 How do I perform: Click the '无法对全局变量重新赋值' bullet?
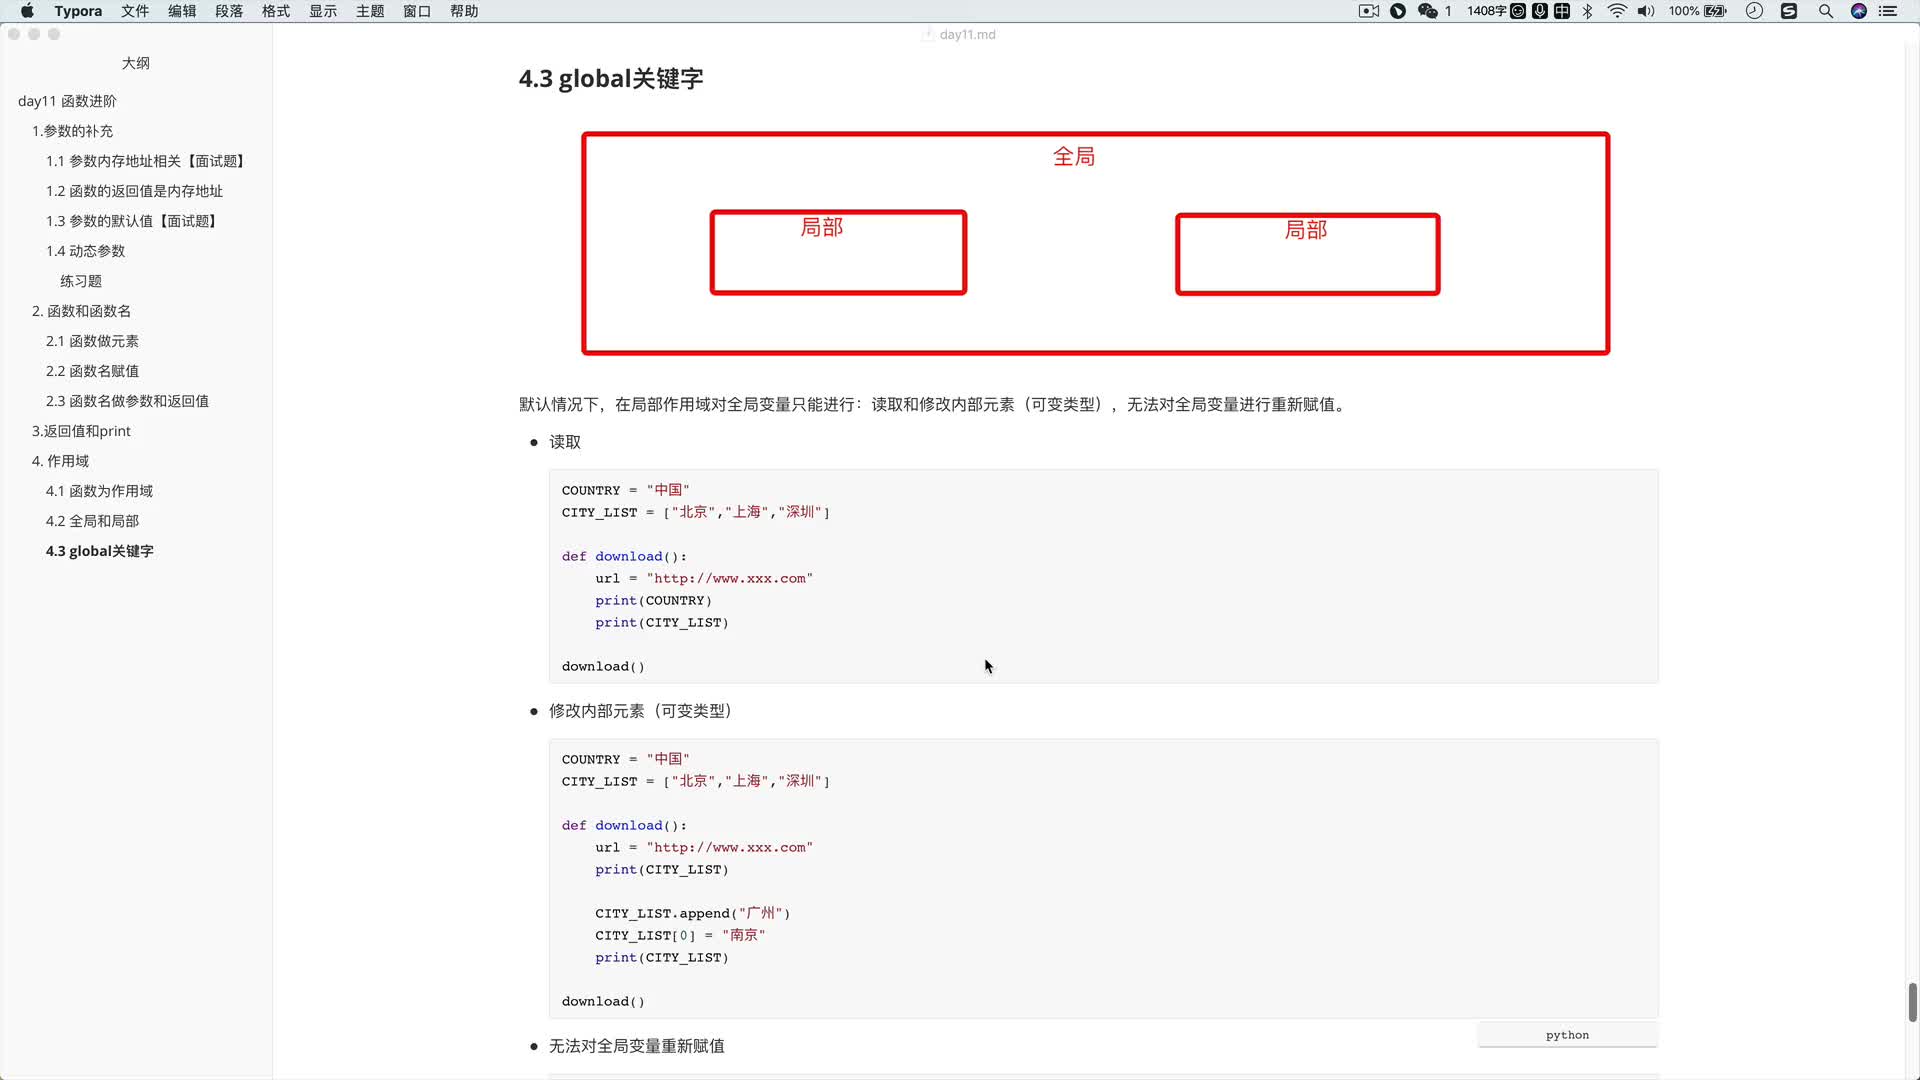click(636, 1046)
